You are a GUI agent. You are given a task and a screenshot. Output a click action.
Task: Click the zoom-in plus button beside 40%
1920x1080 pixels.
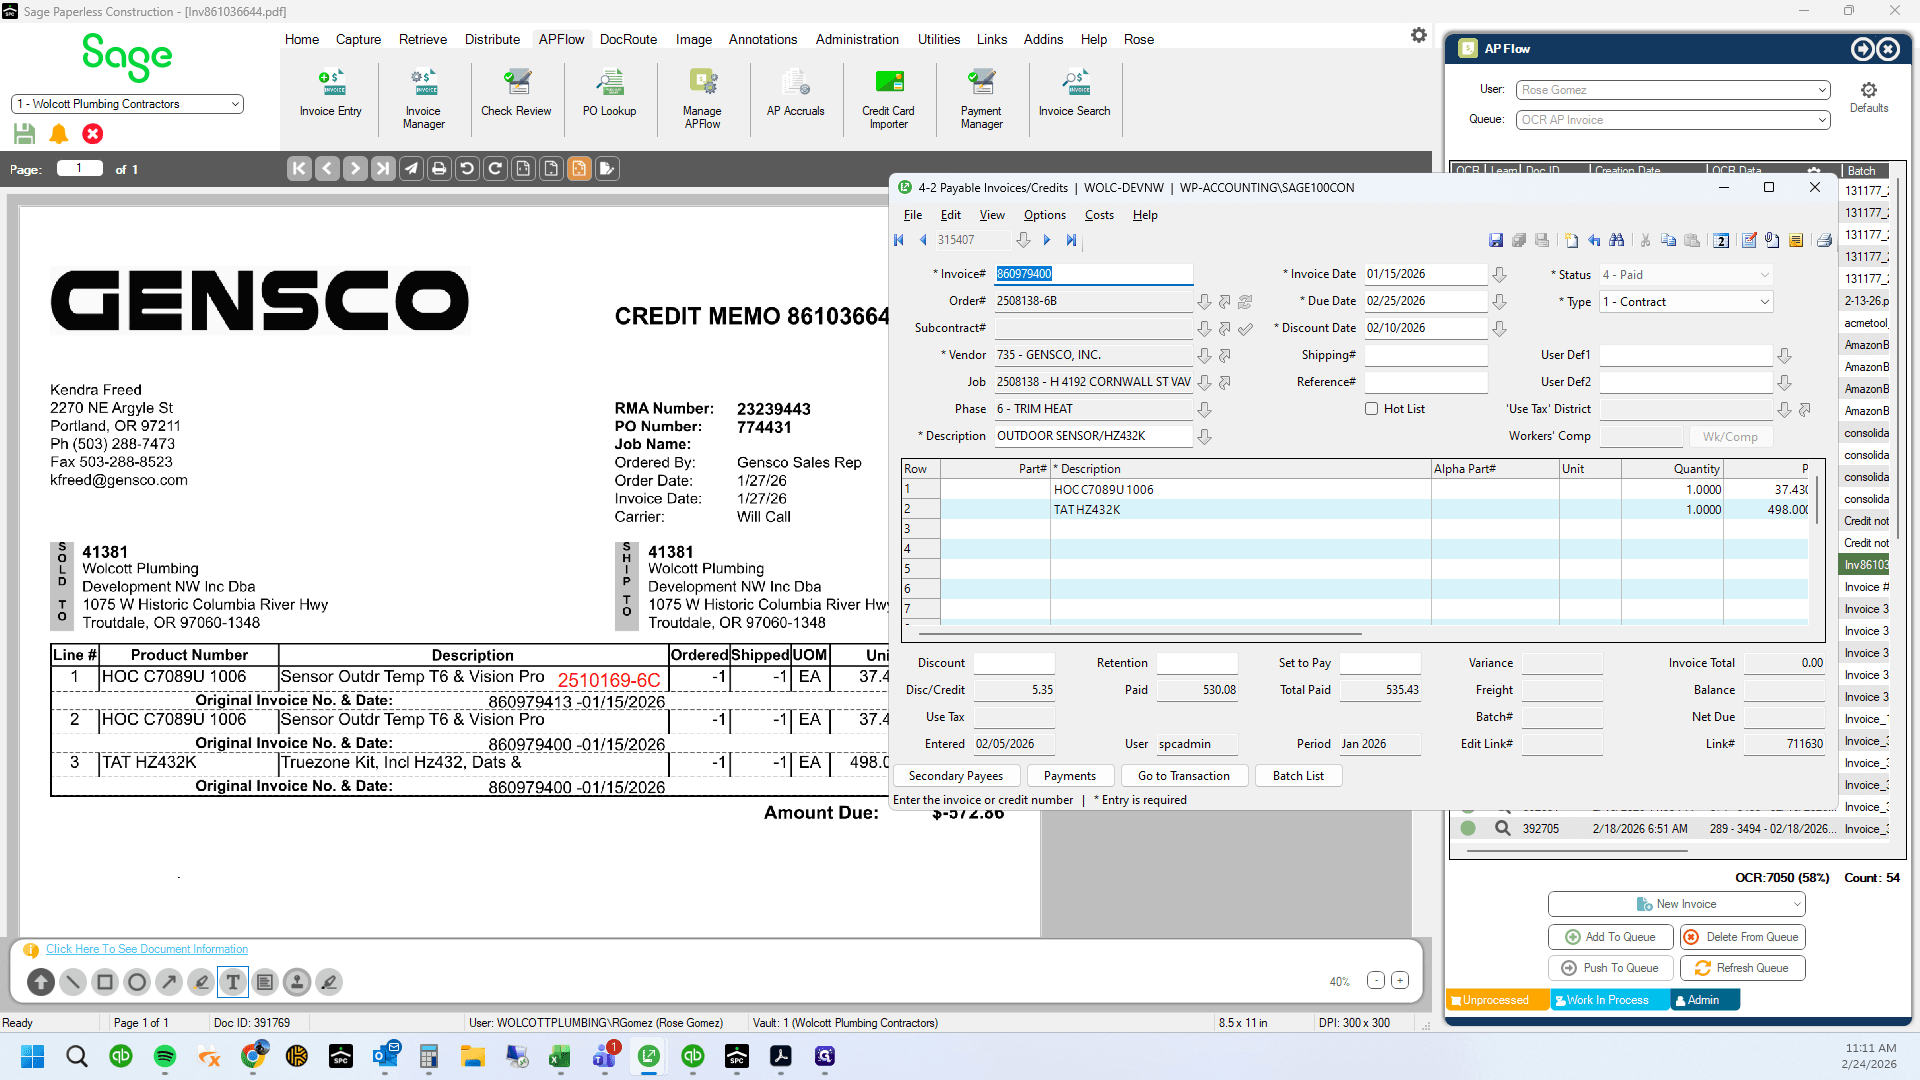pyautogui.click(x=1400, y=981)
